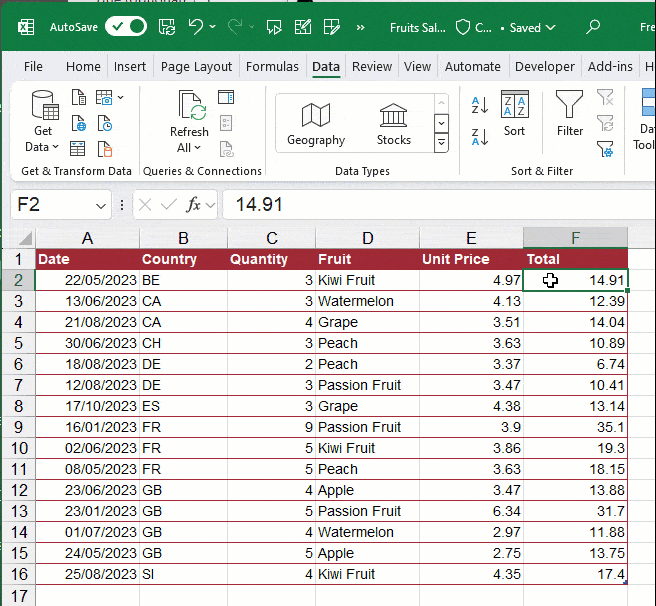656x606 pixels.
Task: Click the shield sensitivity label icon
Action: pos(463,28)
